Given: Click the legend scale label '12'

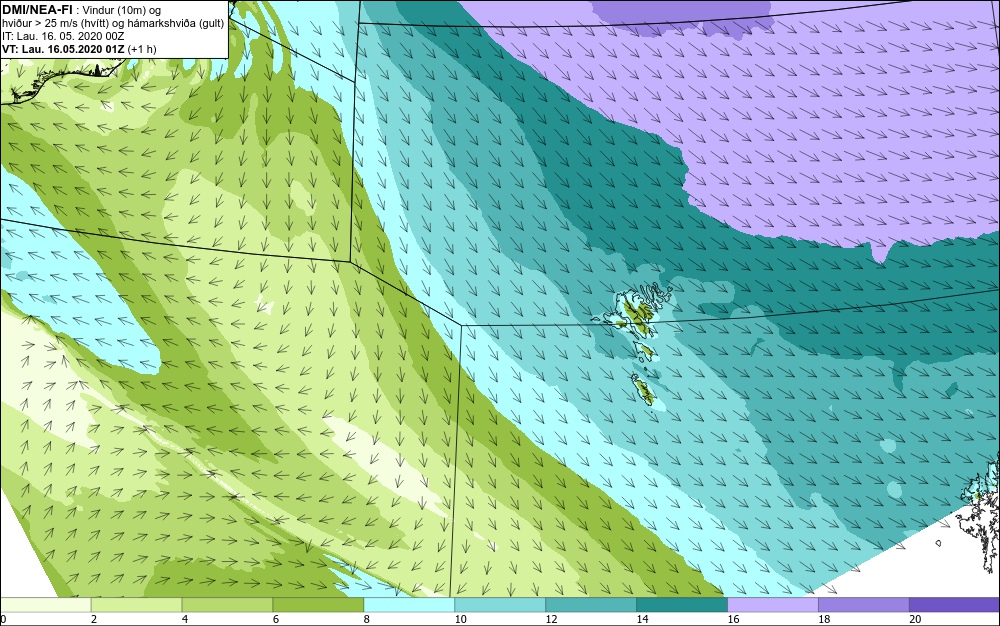Looking at the screenshot, I should [x=551, y=619].
